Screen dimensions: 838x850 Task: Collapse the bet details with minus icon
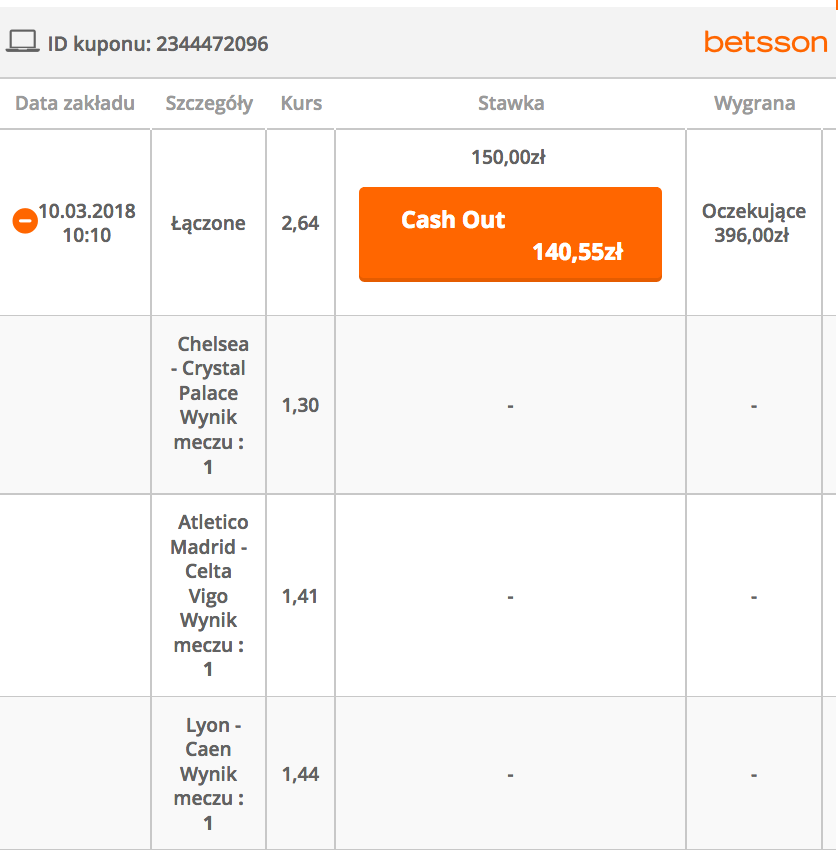(x=25, y=221)
